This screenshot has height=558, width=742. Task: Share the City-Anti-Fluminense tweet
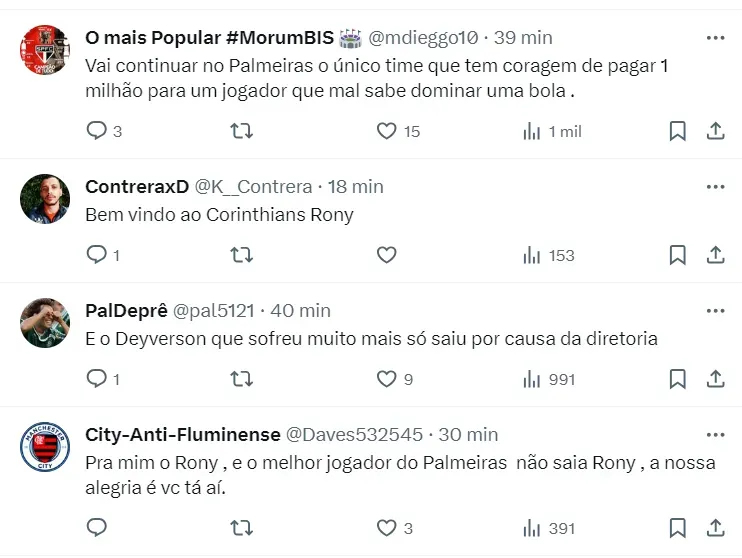point(715,527)
